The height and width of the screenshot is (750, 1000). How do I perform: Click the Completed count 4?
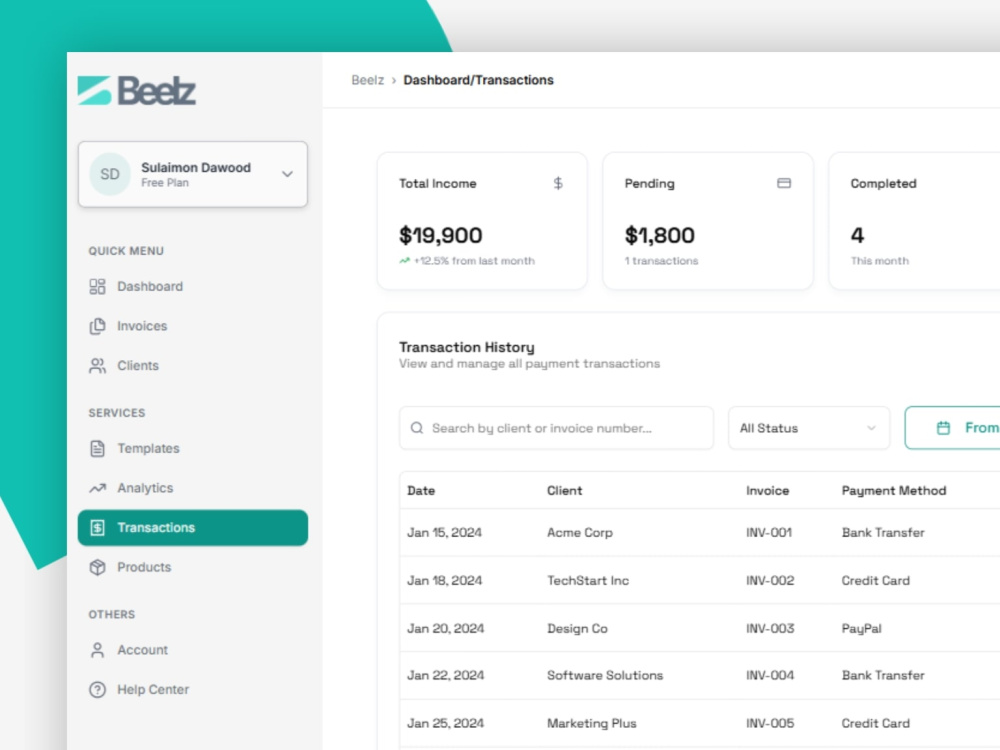(x=857, y=235)
